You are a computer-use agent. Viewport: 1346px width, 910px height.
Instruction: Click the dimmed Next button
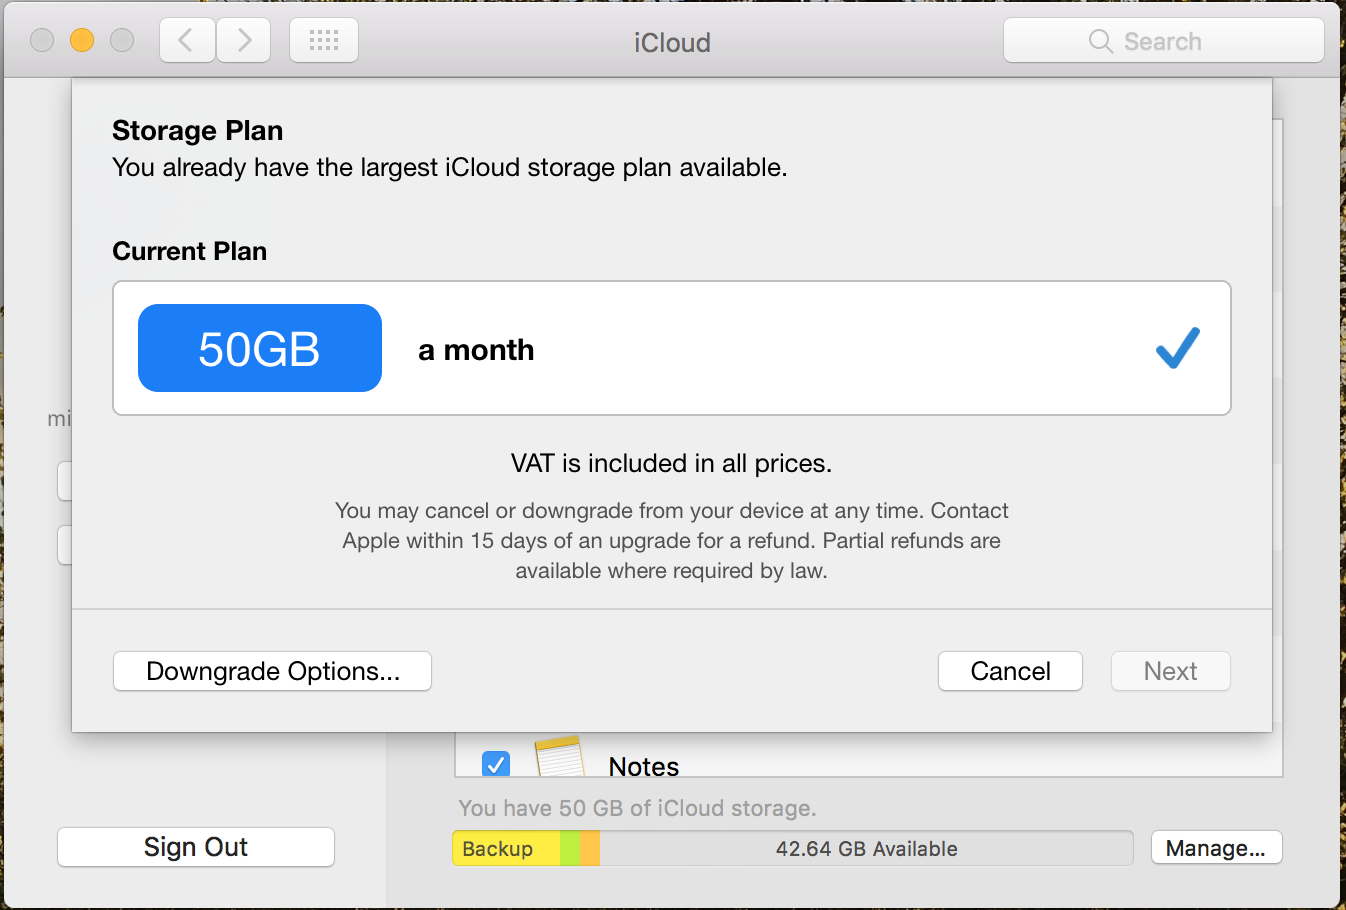(x=1170, y=671)
